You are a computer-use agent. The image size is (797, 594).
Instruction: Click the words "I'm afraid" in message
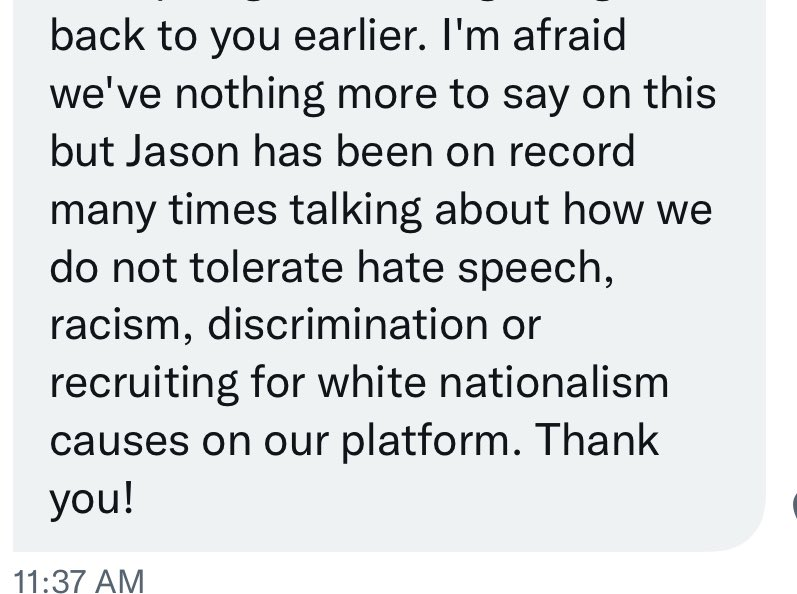pyautogui.click(x=533, y=36)
